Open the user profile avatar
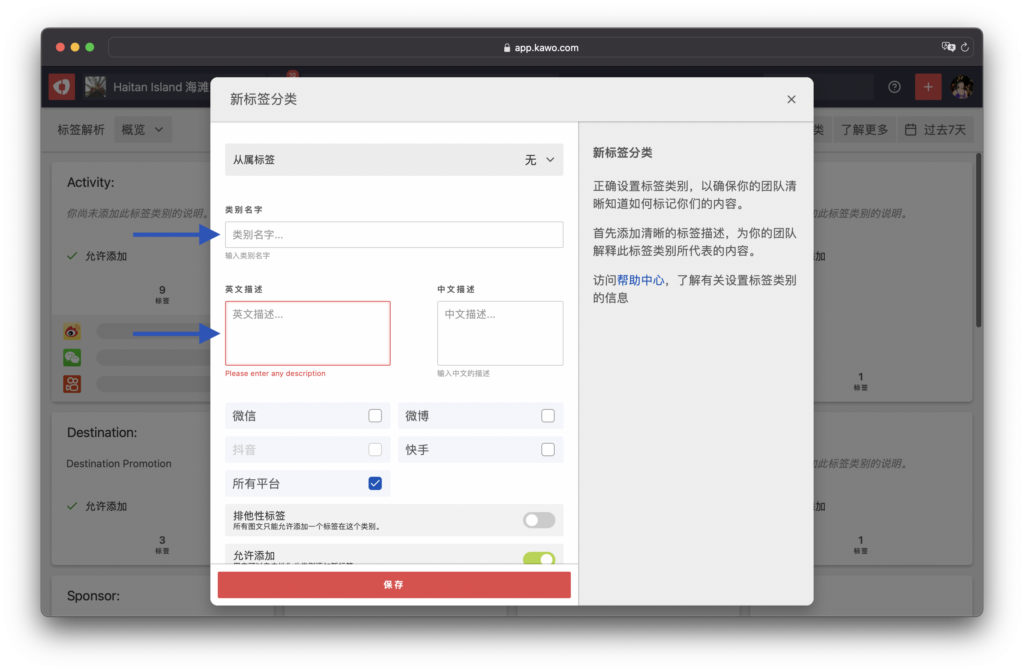Screen dimensions: 1024x671 962,87
